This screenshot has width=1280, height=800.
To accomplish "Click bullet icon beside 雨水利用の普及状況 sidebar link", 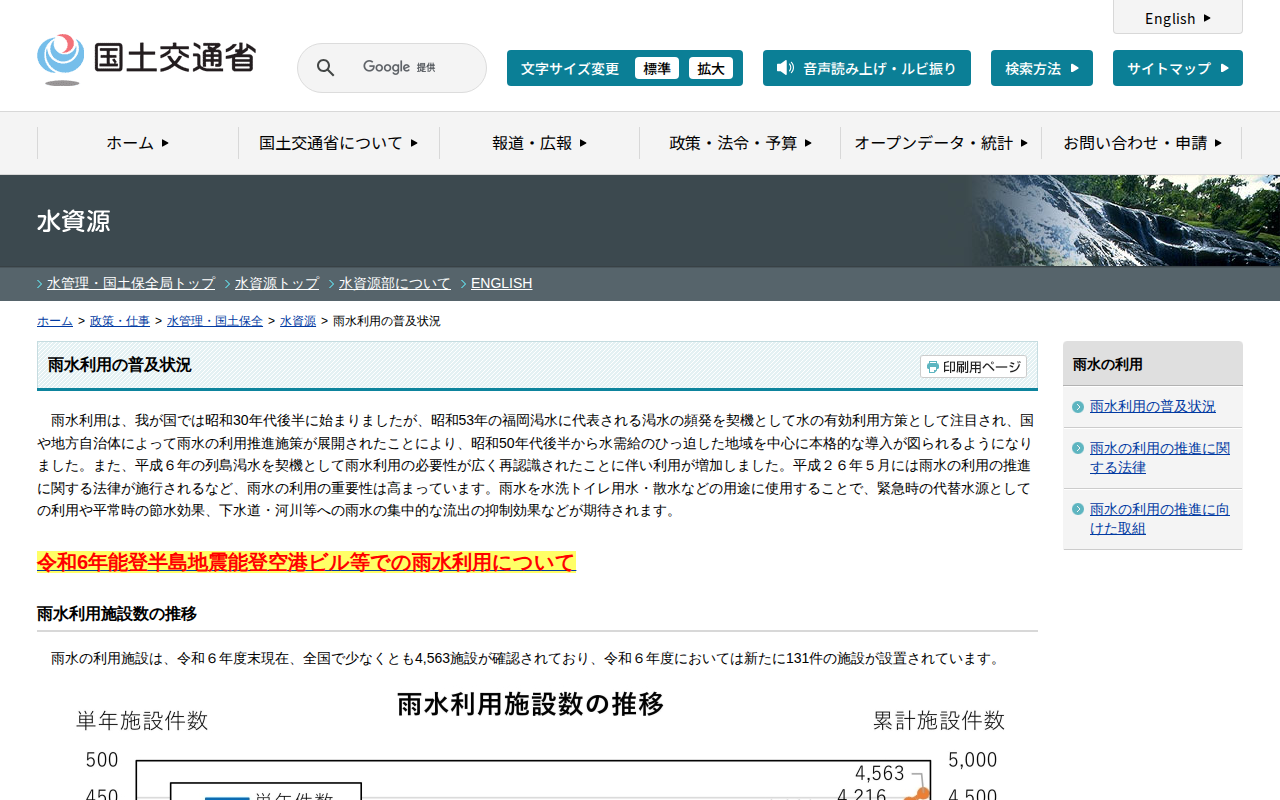I will [1077, 407].
